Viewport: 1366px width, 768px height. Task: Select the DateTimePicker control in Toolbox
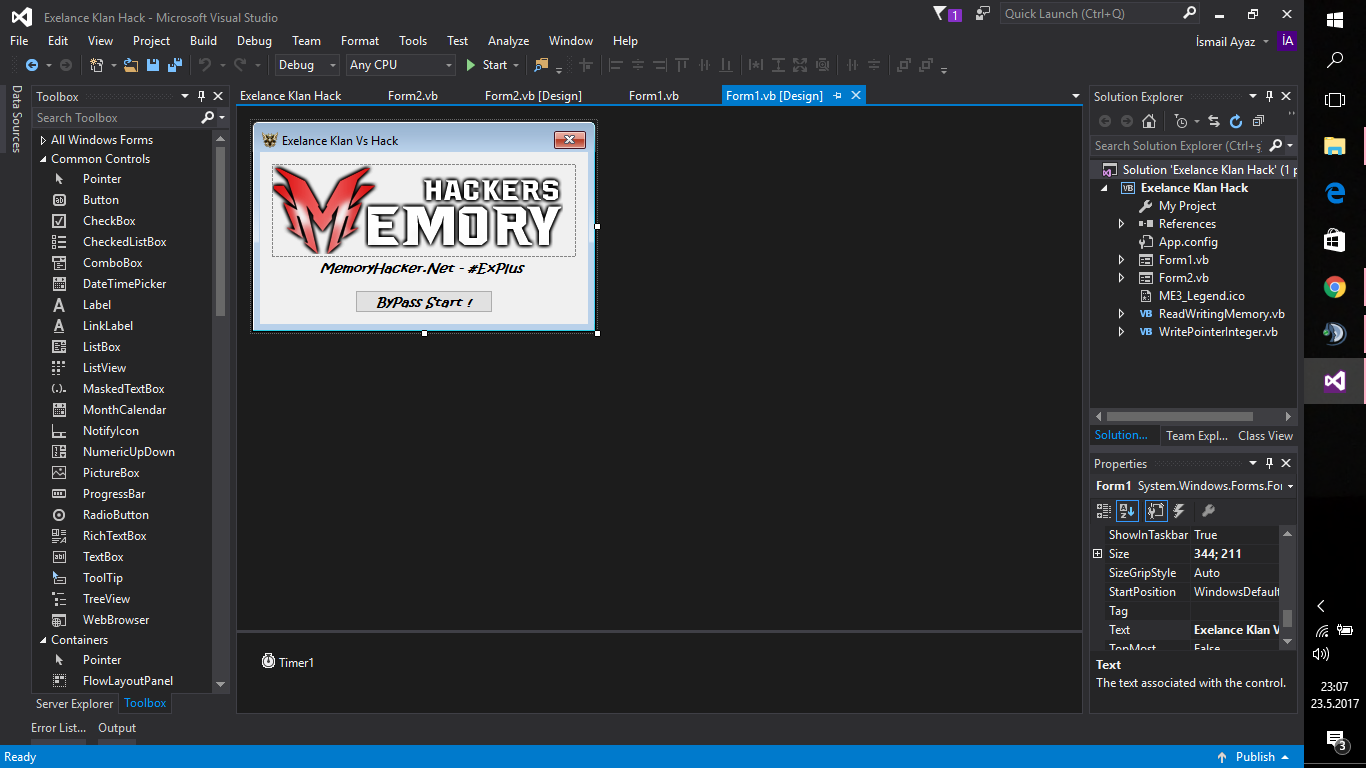tap(124, 284)
